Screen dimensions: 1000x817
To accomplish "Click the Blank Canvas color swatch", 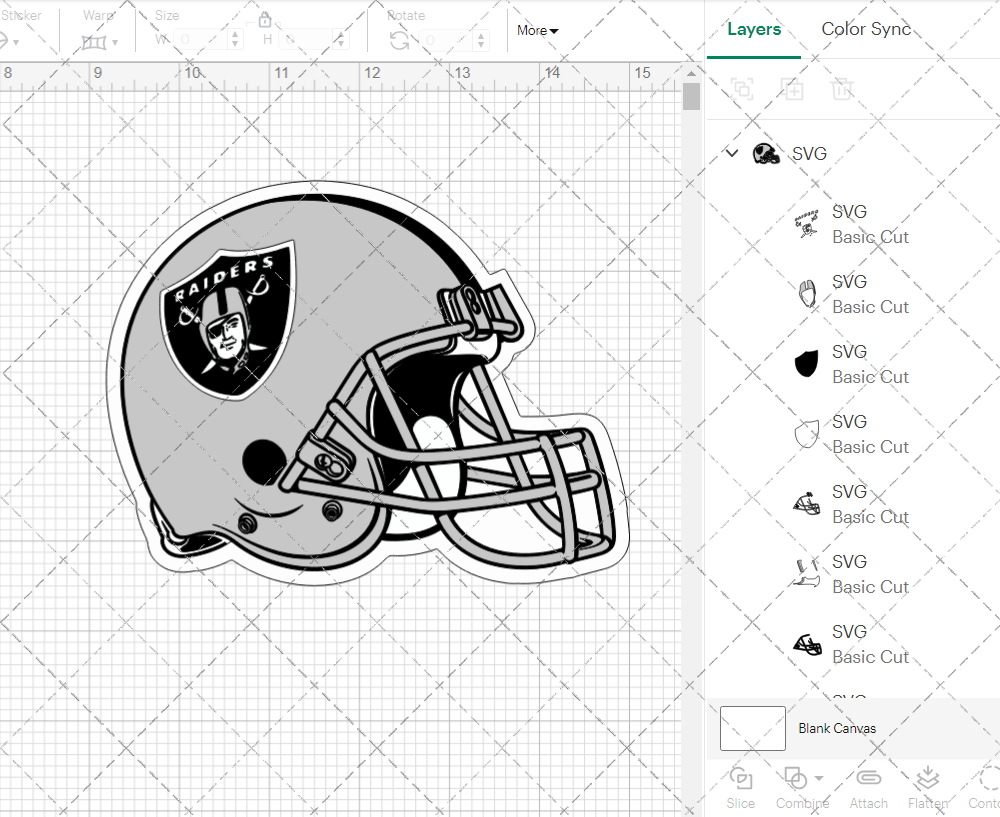I will tap(752, 729).
